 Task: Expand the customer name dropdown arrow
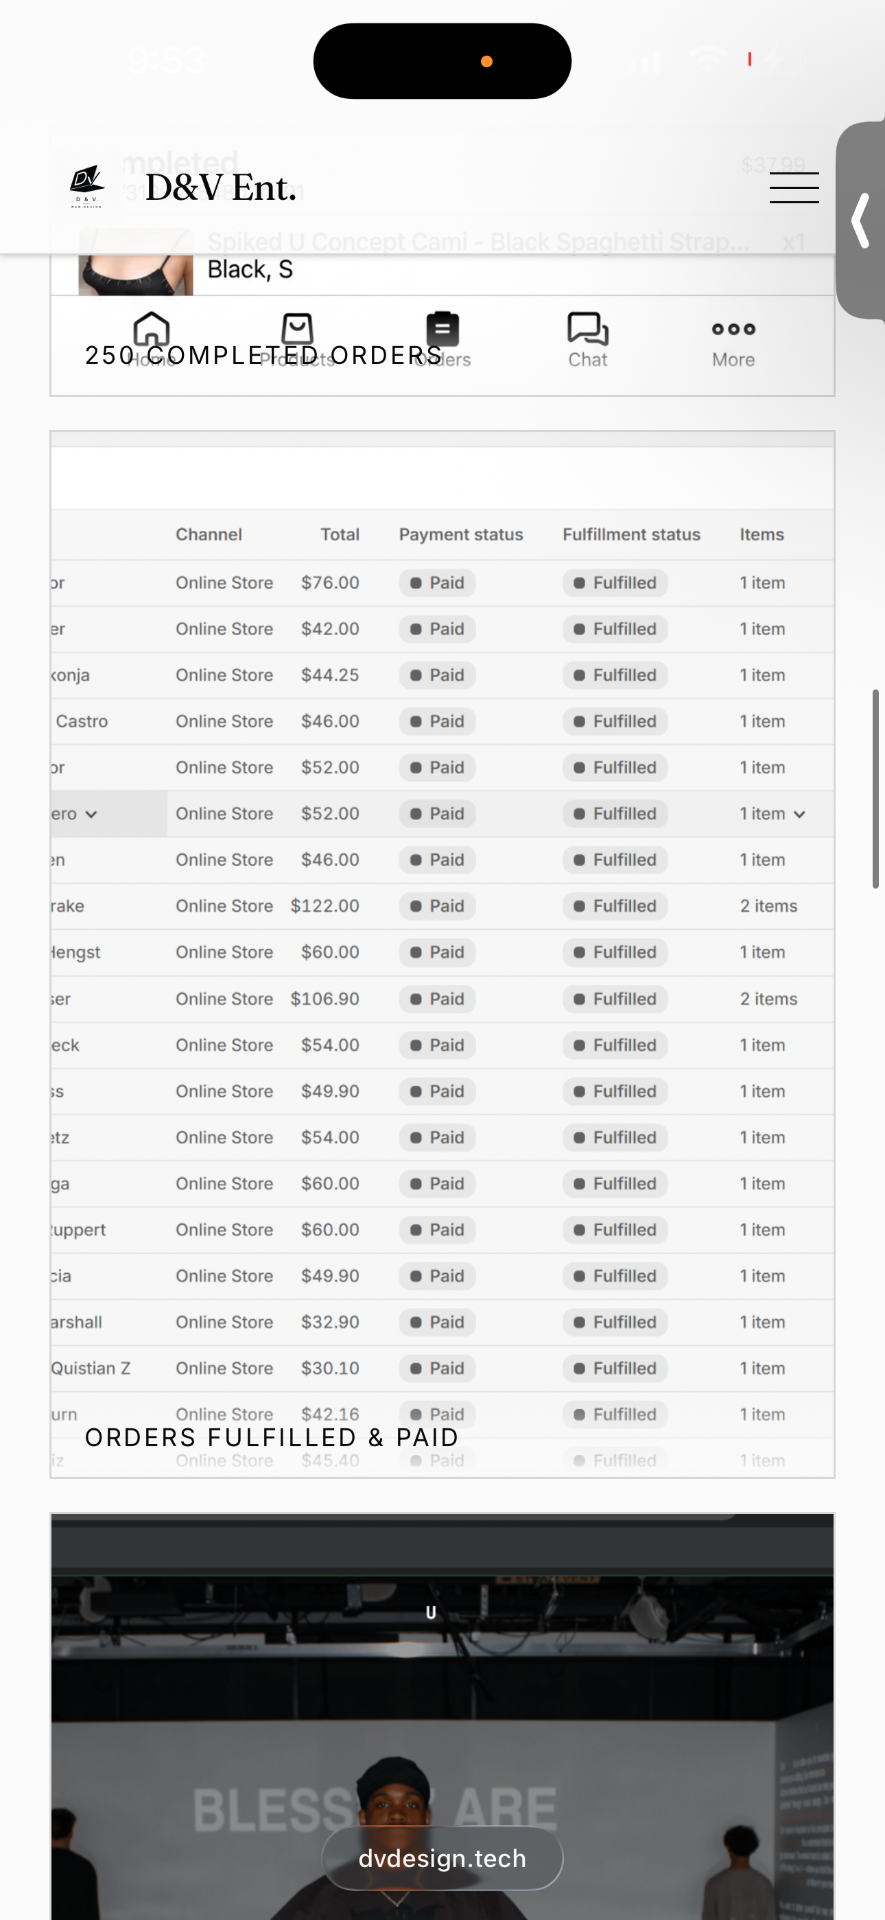click(x=91, y=814)
